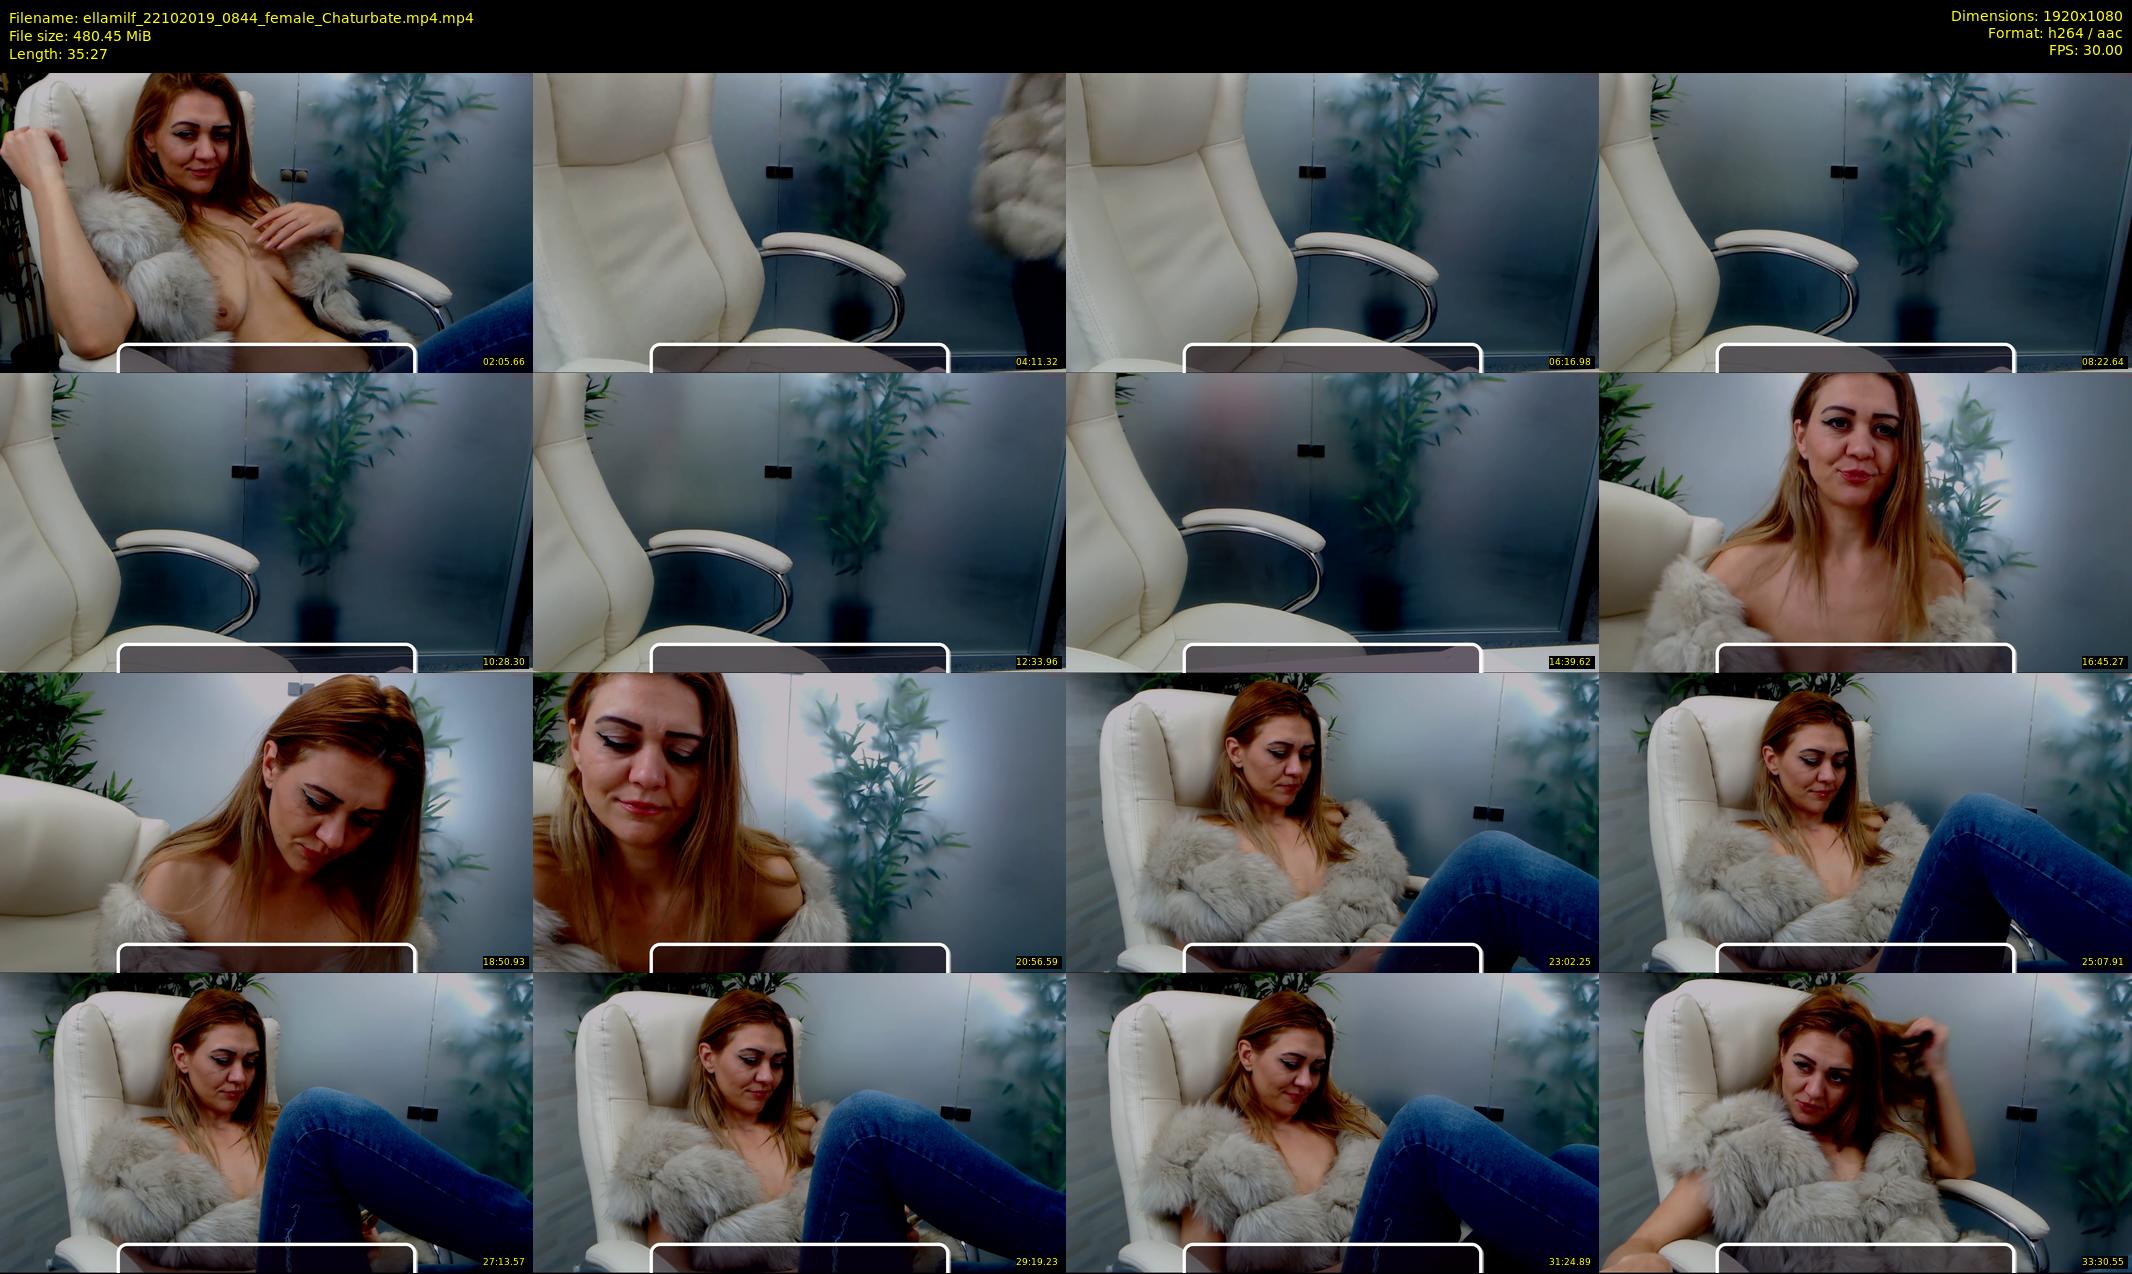Click the "Format: h264 / aac" text

click(x=2055, y=33)
